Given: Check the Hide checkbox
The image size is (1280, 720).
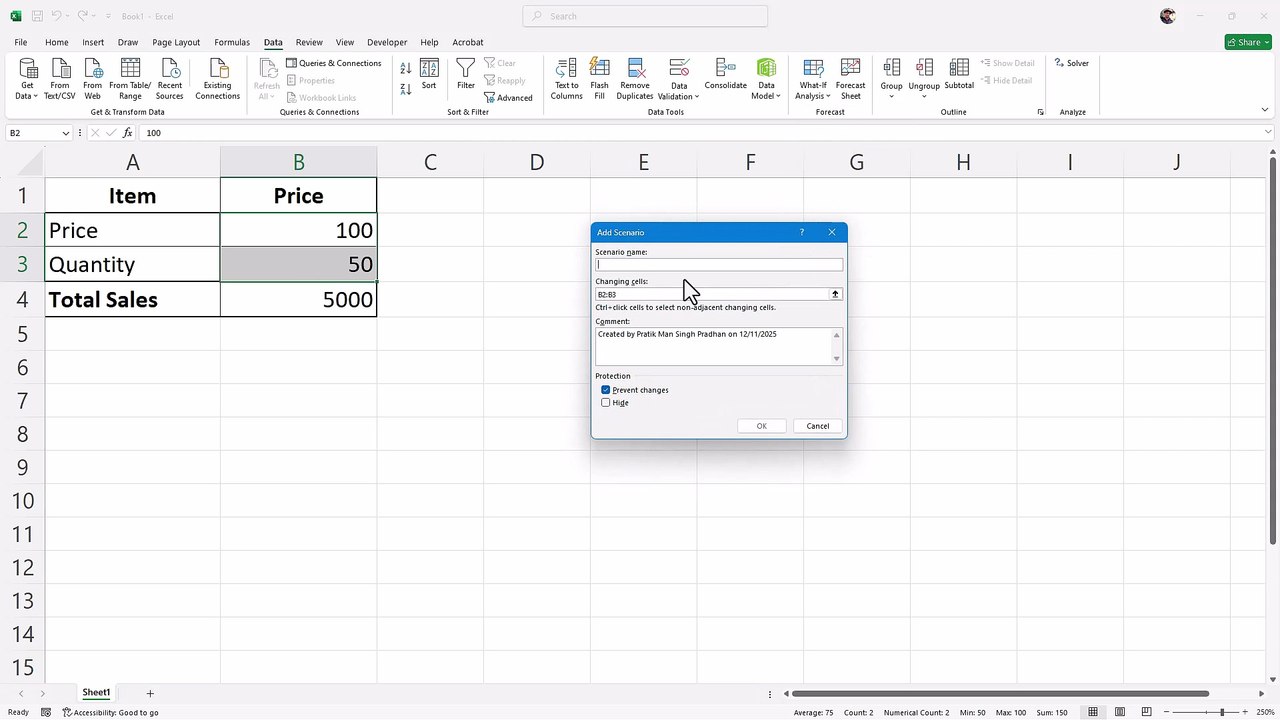Looking at the screenshot, I should (606, 403).
